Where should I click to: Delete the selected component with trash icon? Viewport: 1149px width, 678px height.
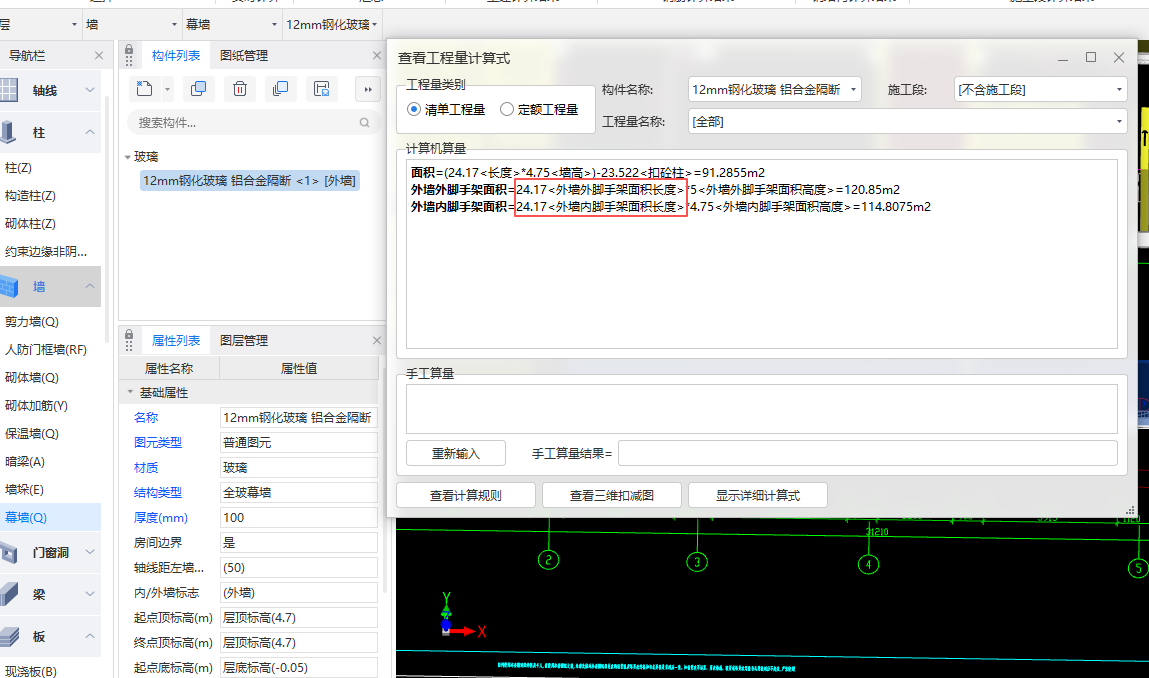(240, 89)
